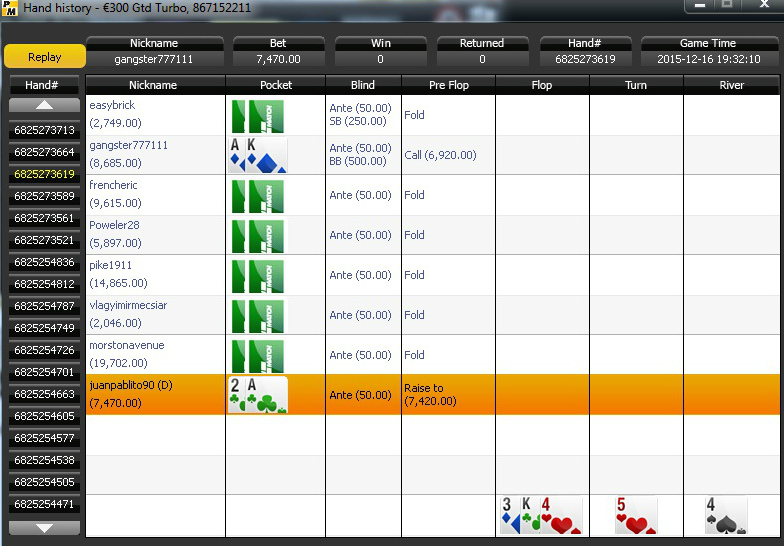This screenshot has height=546, width=784.
Task: Pick hand 6825254787 in the list
Action: click(x=44, y=306)
